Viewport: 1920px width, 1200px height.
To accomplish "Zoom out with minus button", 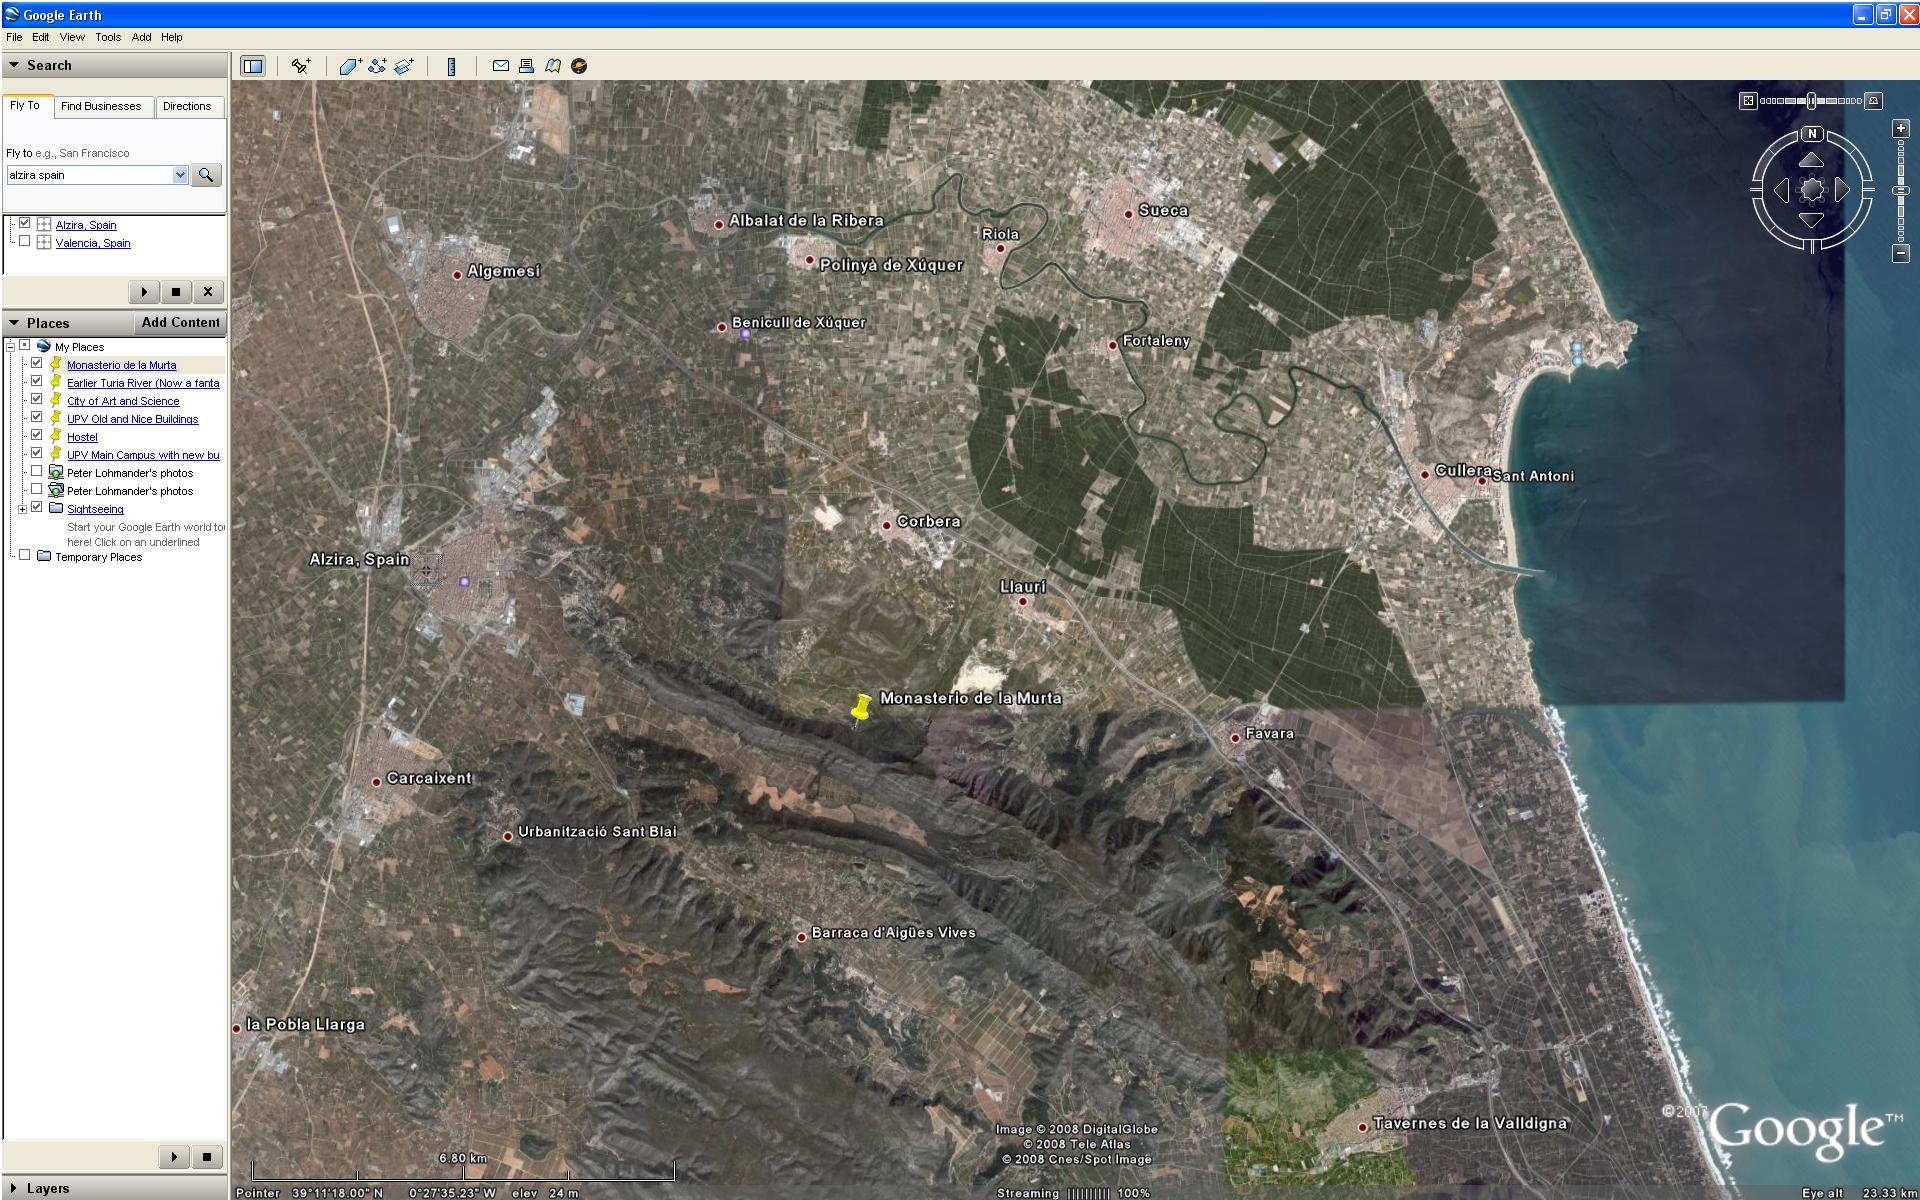I will click(x=1901, y=254).
